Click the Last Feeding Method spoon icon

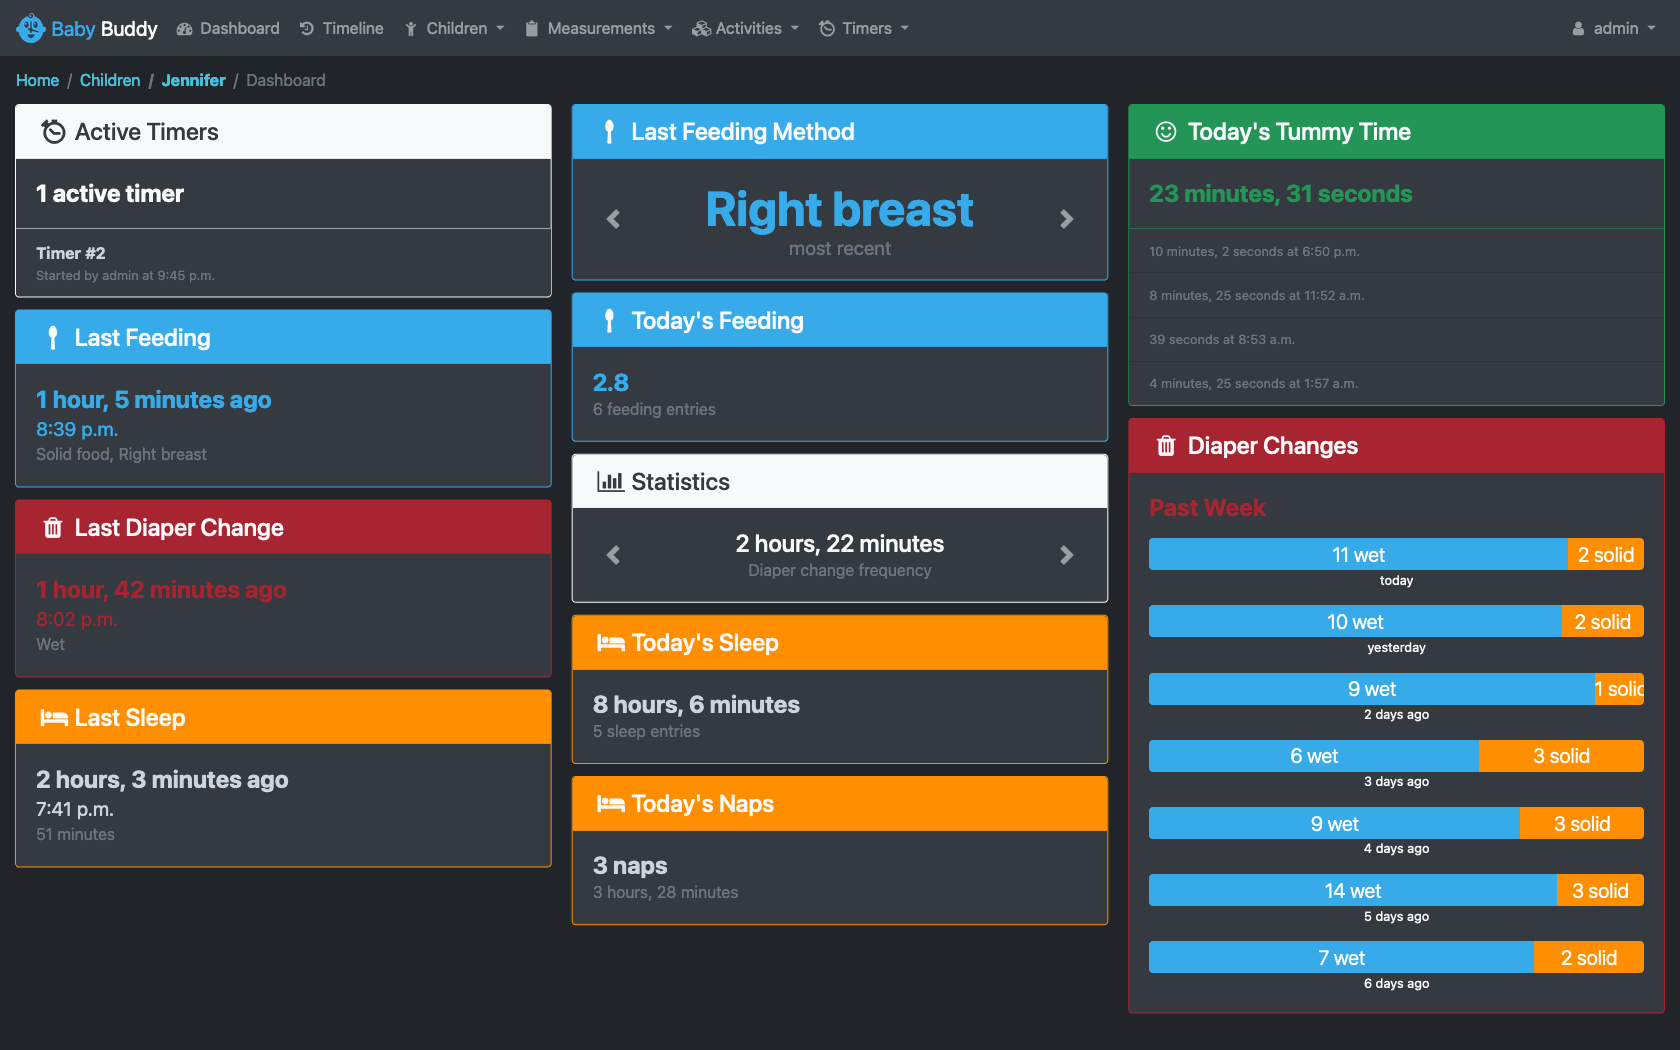click(609, 132)
